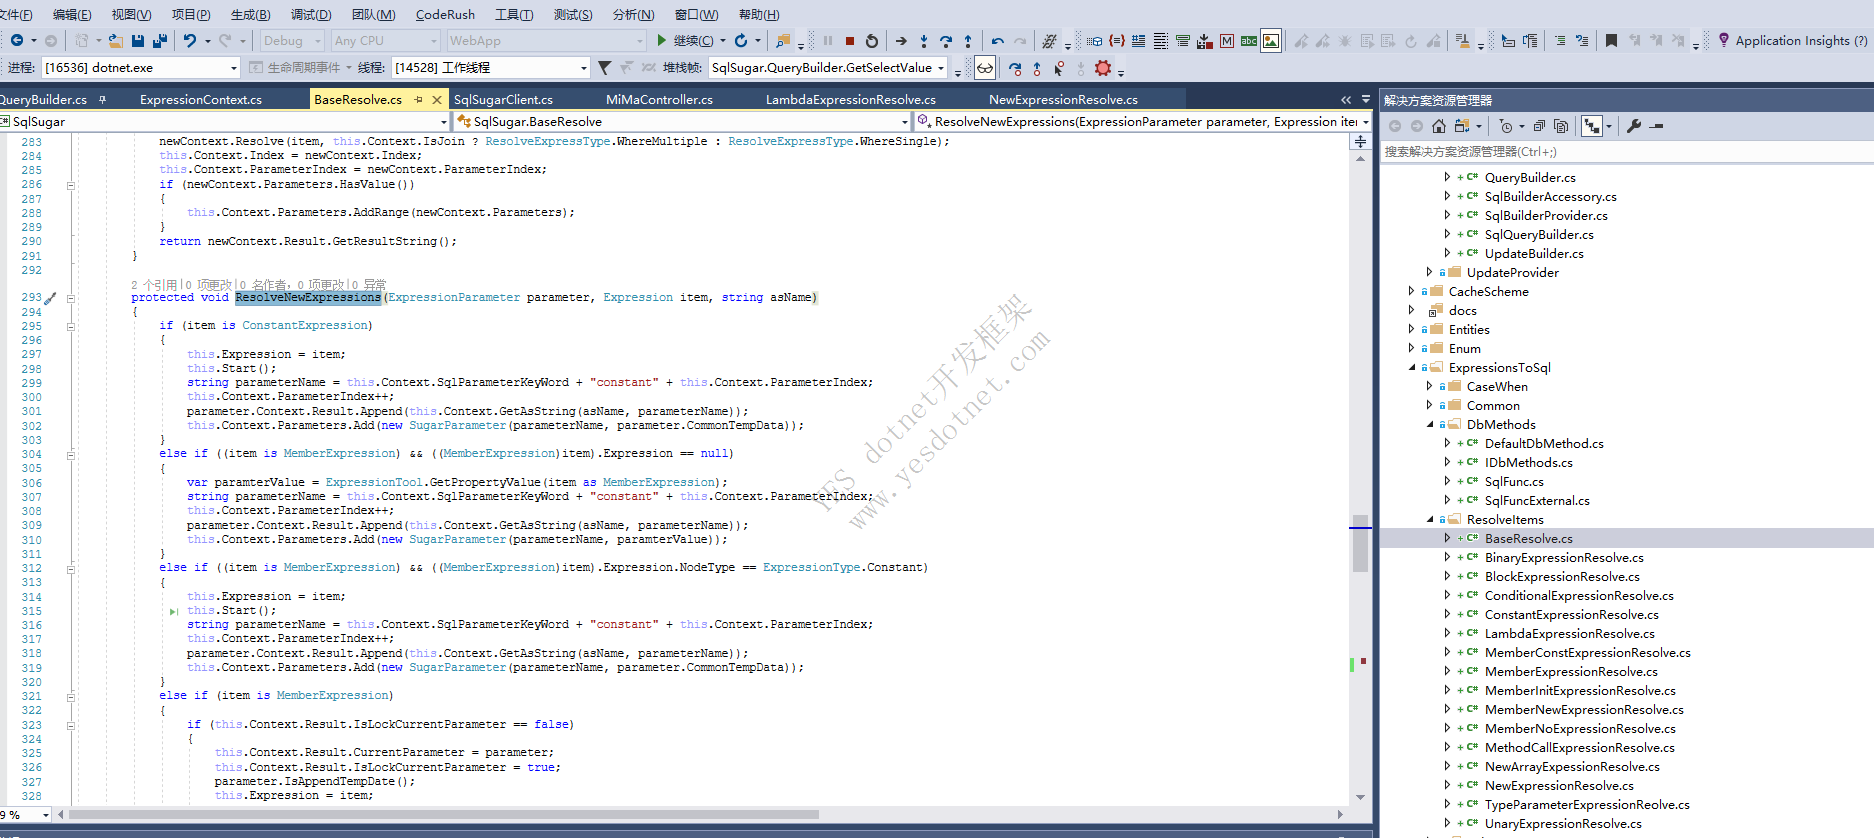
Task: Click the Application Insights lightbulb icon
Action: tap(1724, 40)
